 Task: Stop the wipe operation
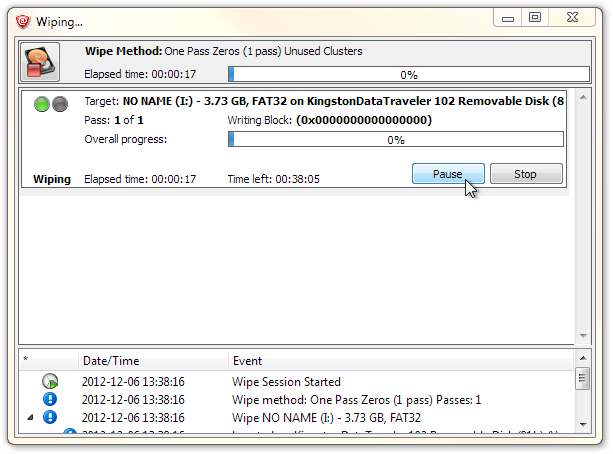pos(525,174)
